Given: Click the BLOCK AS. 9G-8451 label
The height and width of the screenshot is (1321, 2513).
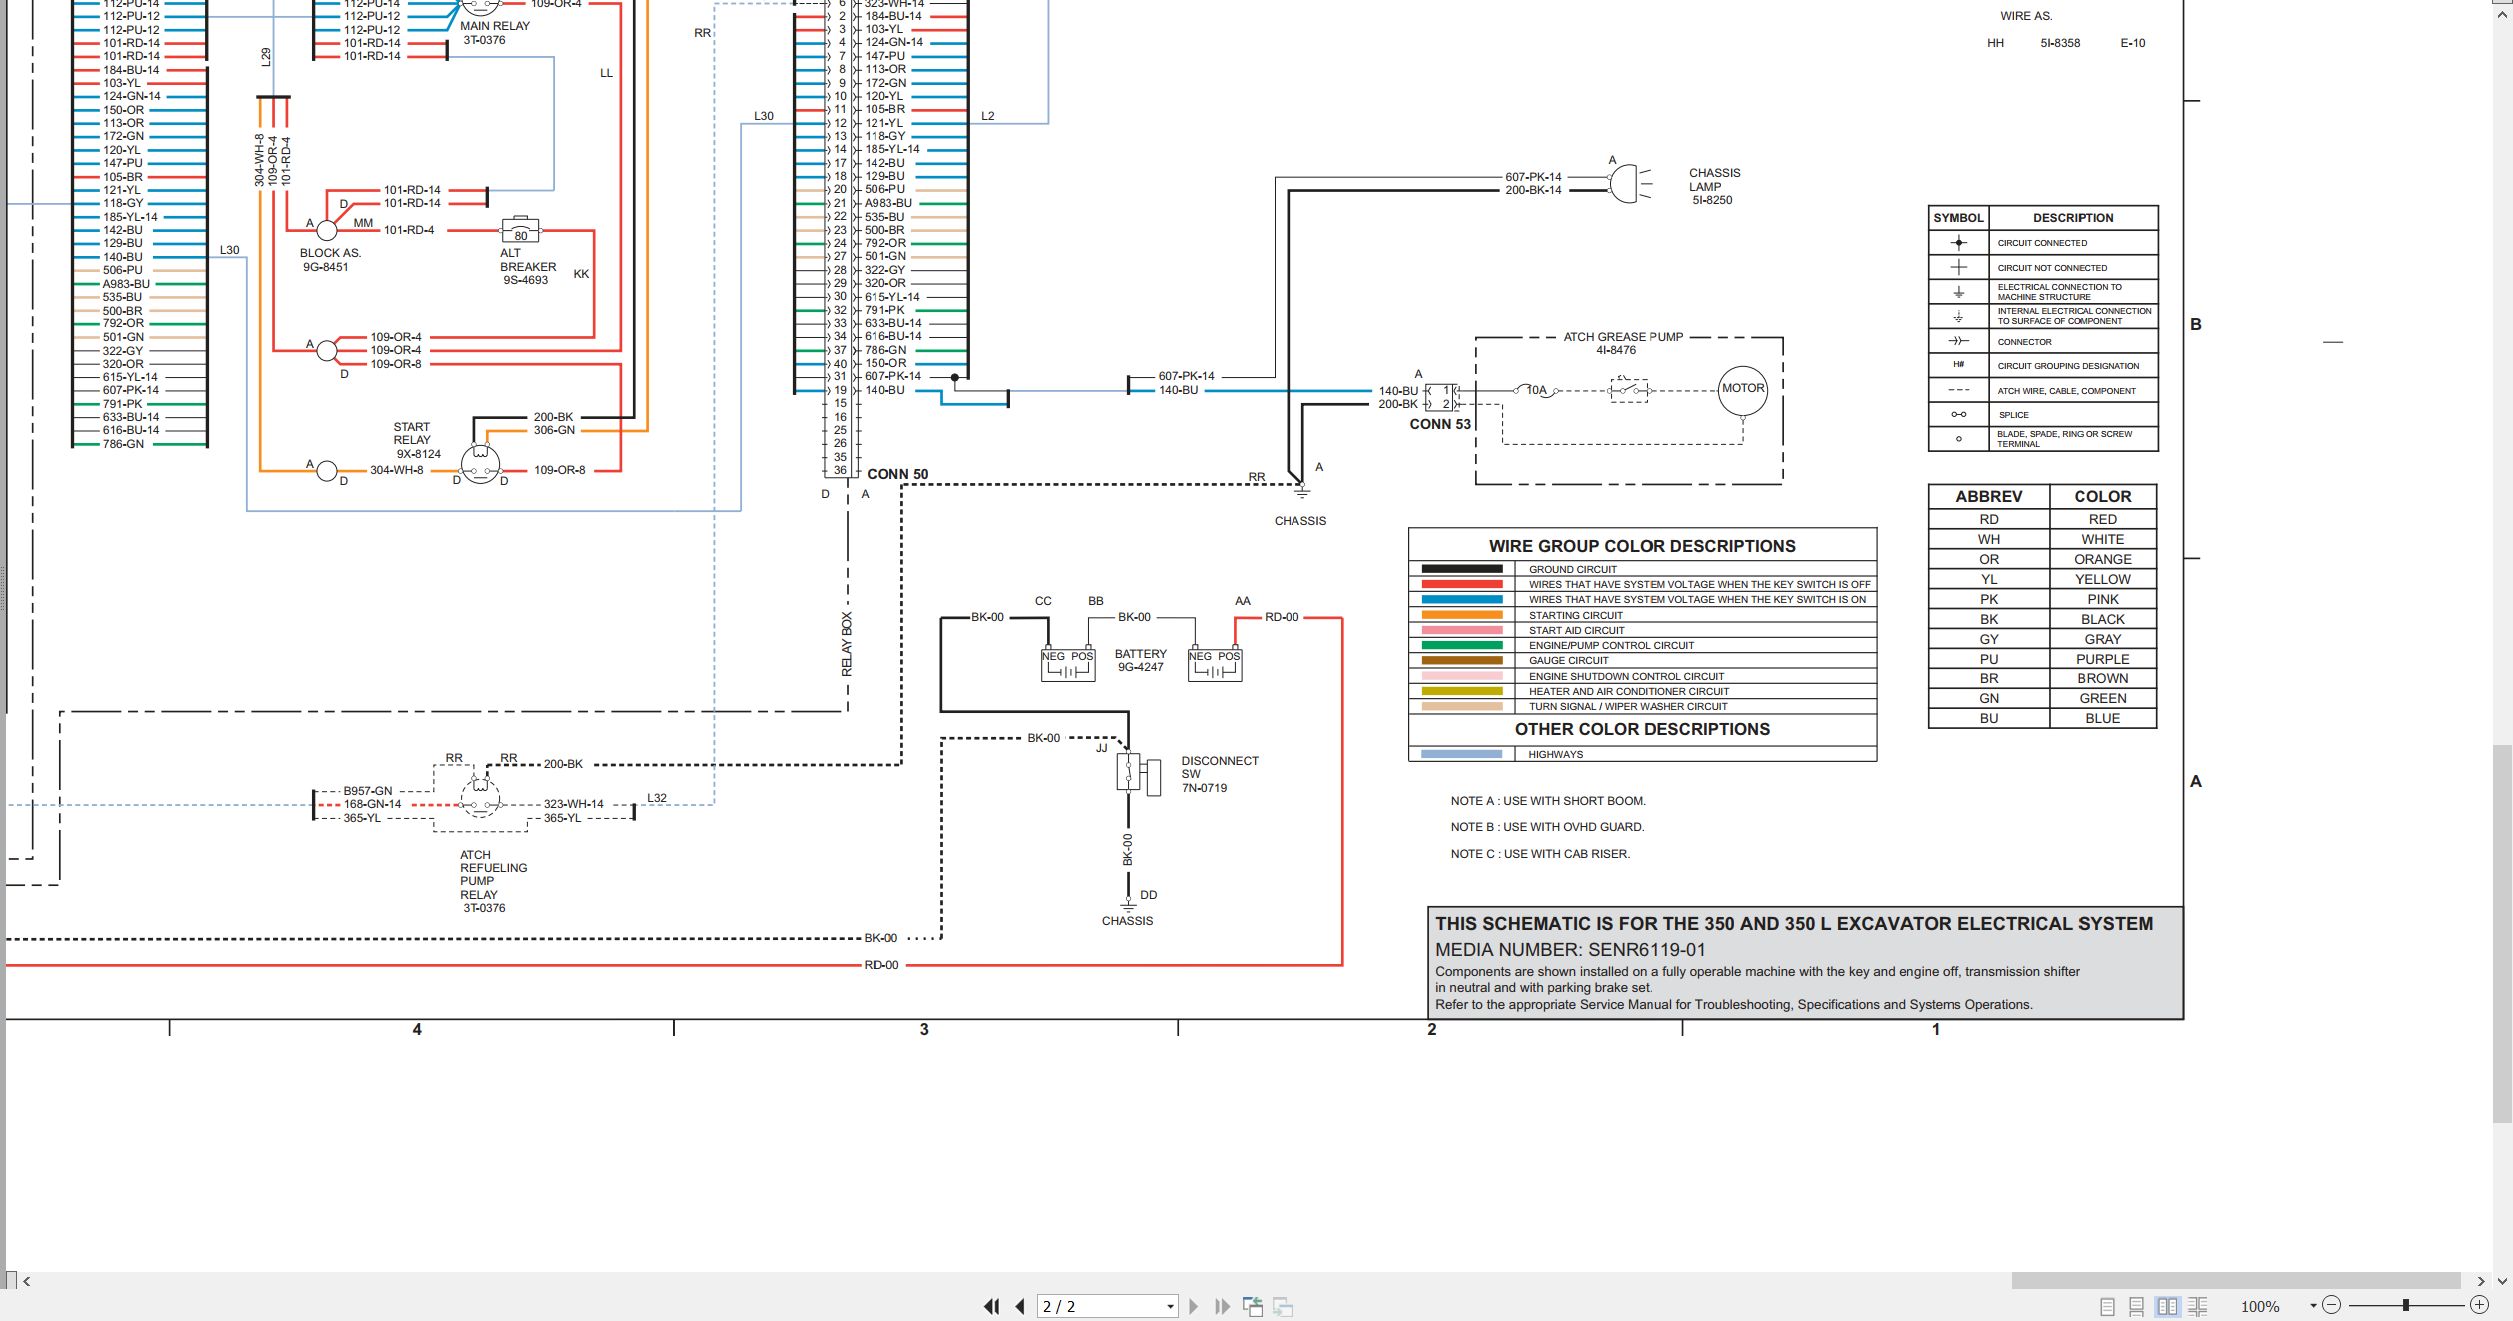Looking at the screenshot, I should pos(330,260).
